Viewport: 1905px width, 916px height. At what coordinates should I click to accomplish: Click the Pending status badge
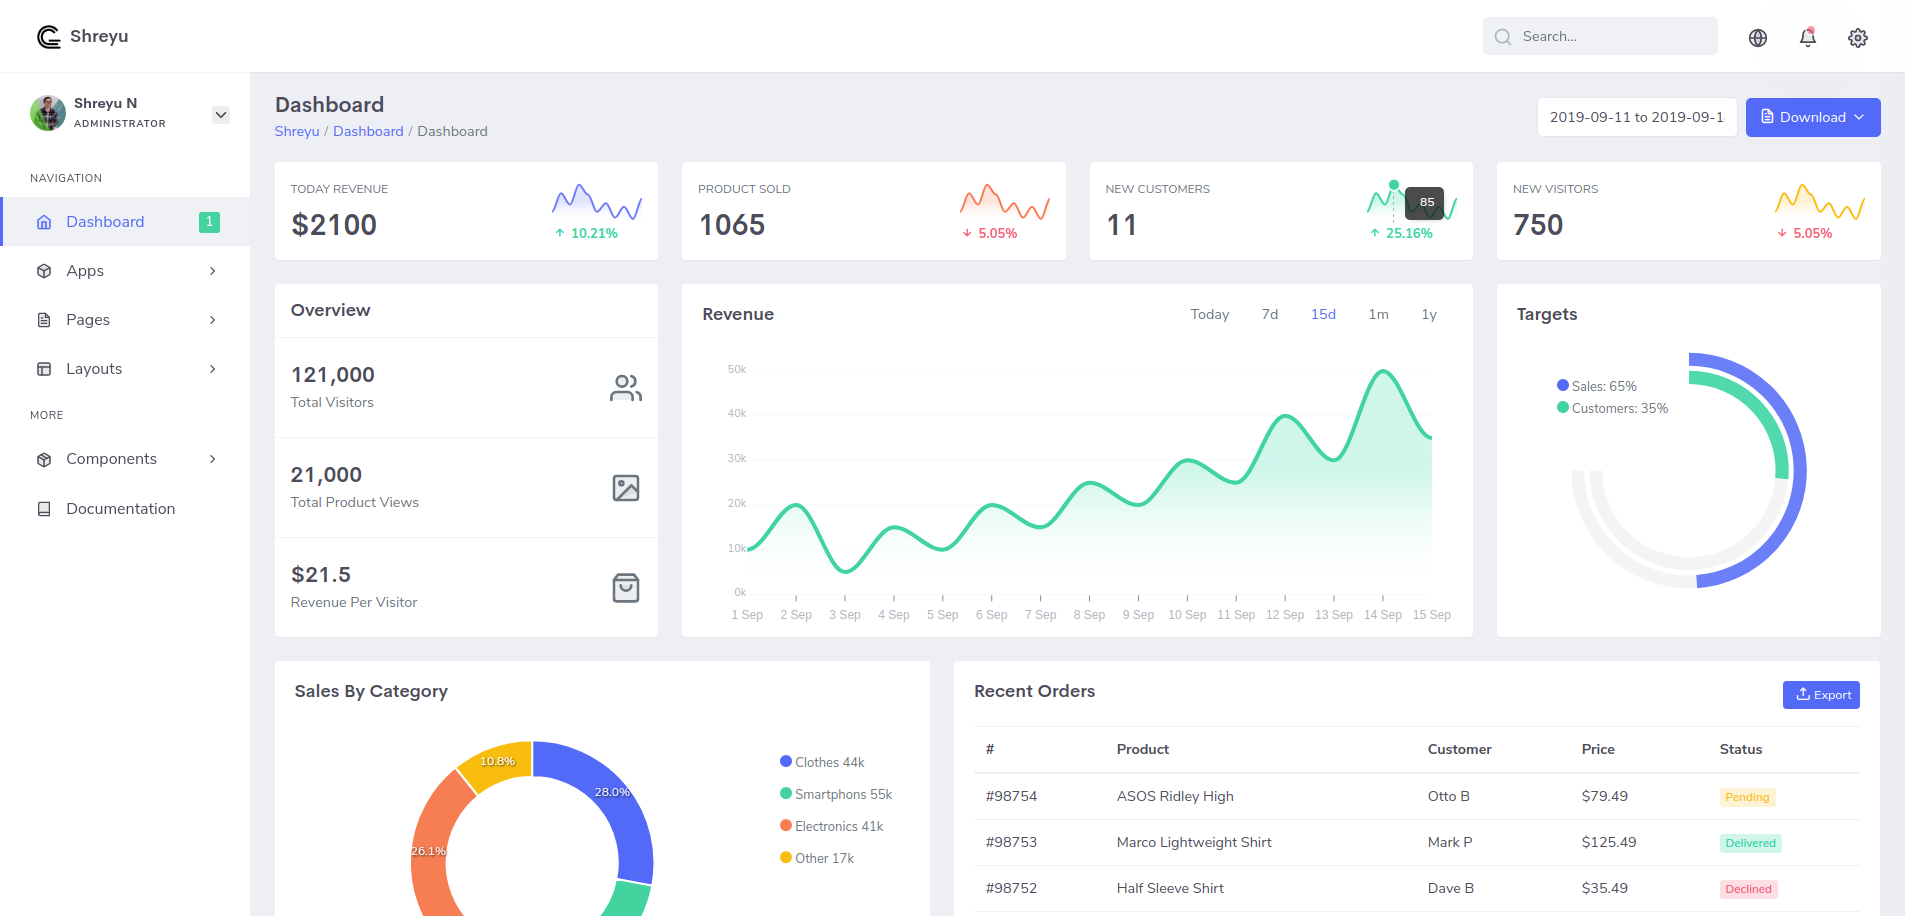tap(1747, 797)
